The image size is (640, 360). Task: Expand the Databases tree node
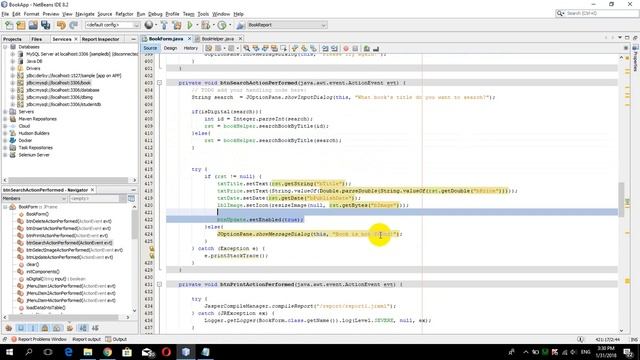(x=5, y=47)
